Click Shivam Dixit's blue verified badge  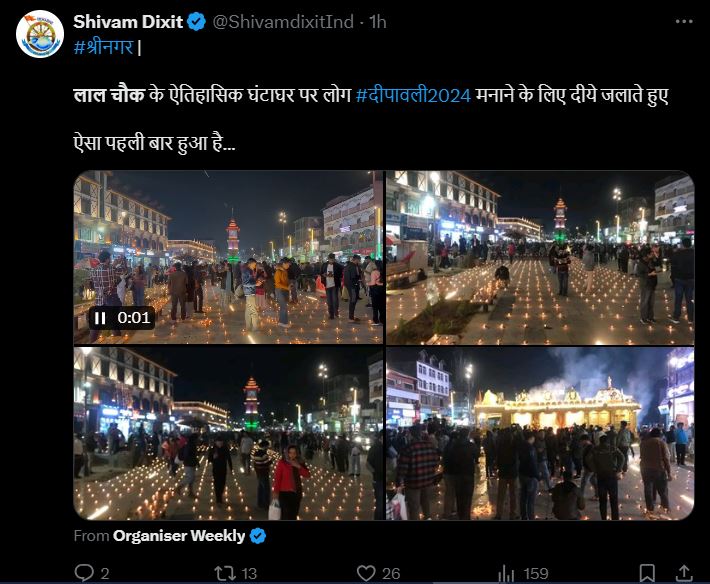coord(197,22)
